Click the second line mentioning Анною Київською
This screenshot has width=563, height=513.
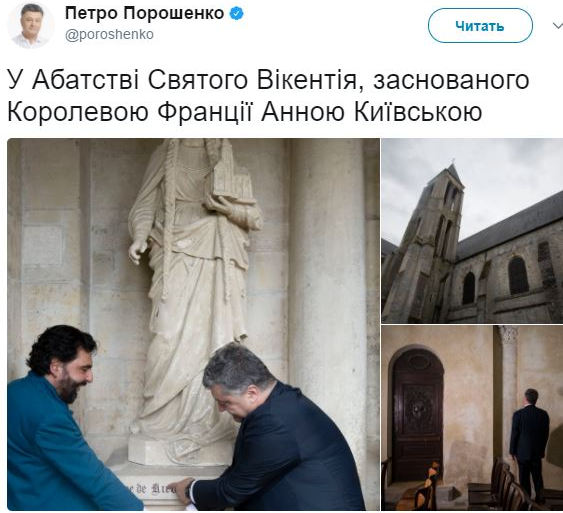click(245, 112)
